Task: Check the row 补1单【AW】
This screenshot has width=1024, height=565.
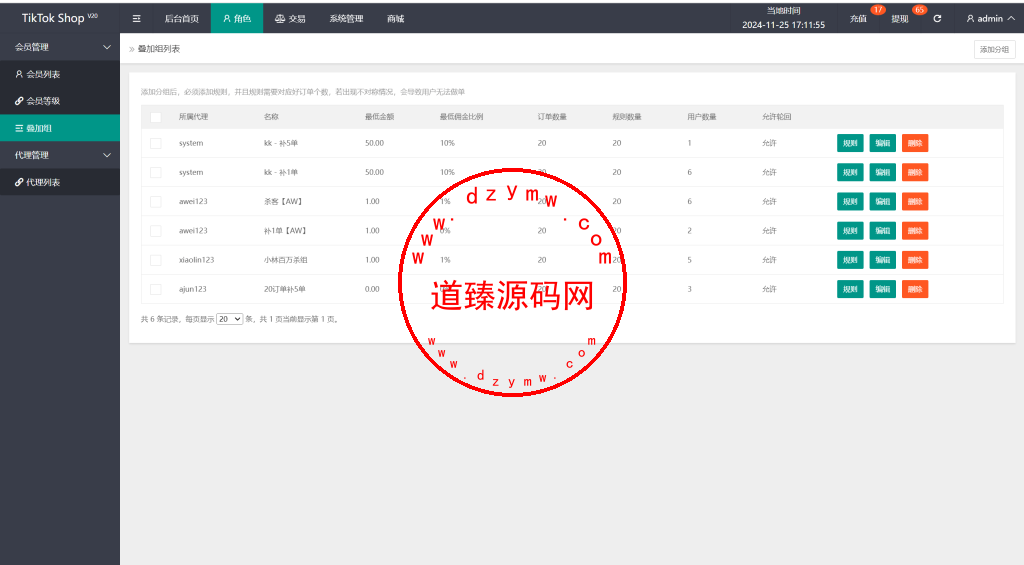Action: [x=155, y=231]
